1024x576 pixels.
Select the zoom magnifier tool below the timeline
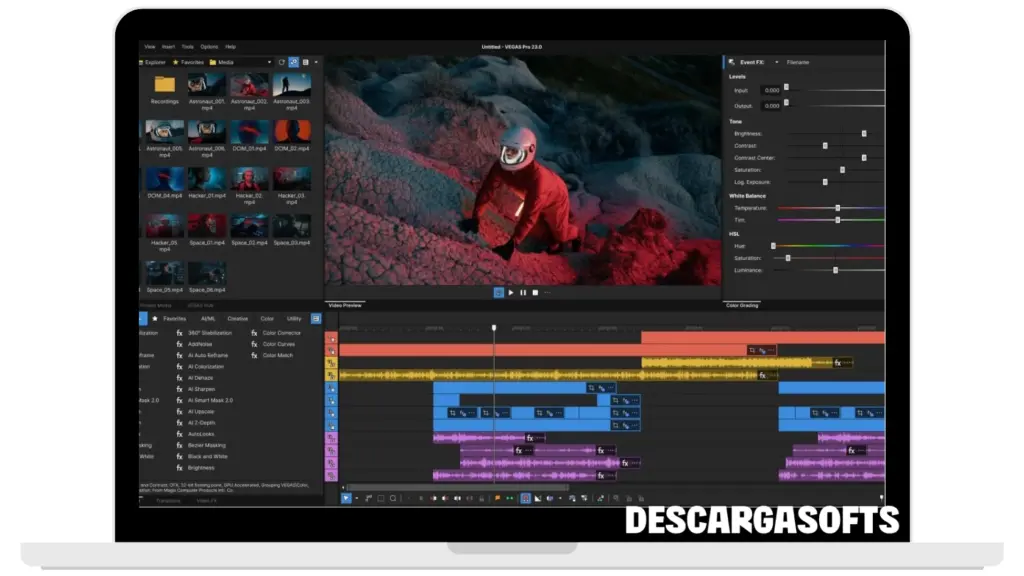click(x=393, y=498)
